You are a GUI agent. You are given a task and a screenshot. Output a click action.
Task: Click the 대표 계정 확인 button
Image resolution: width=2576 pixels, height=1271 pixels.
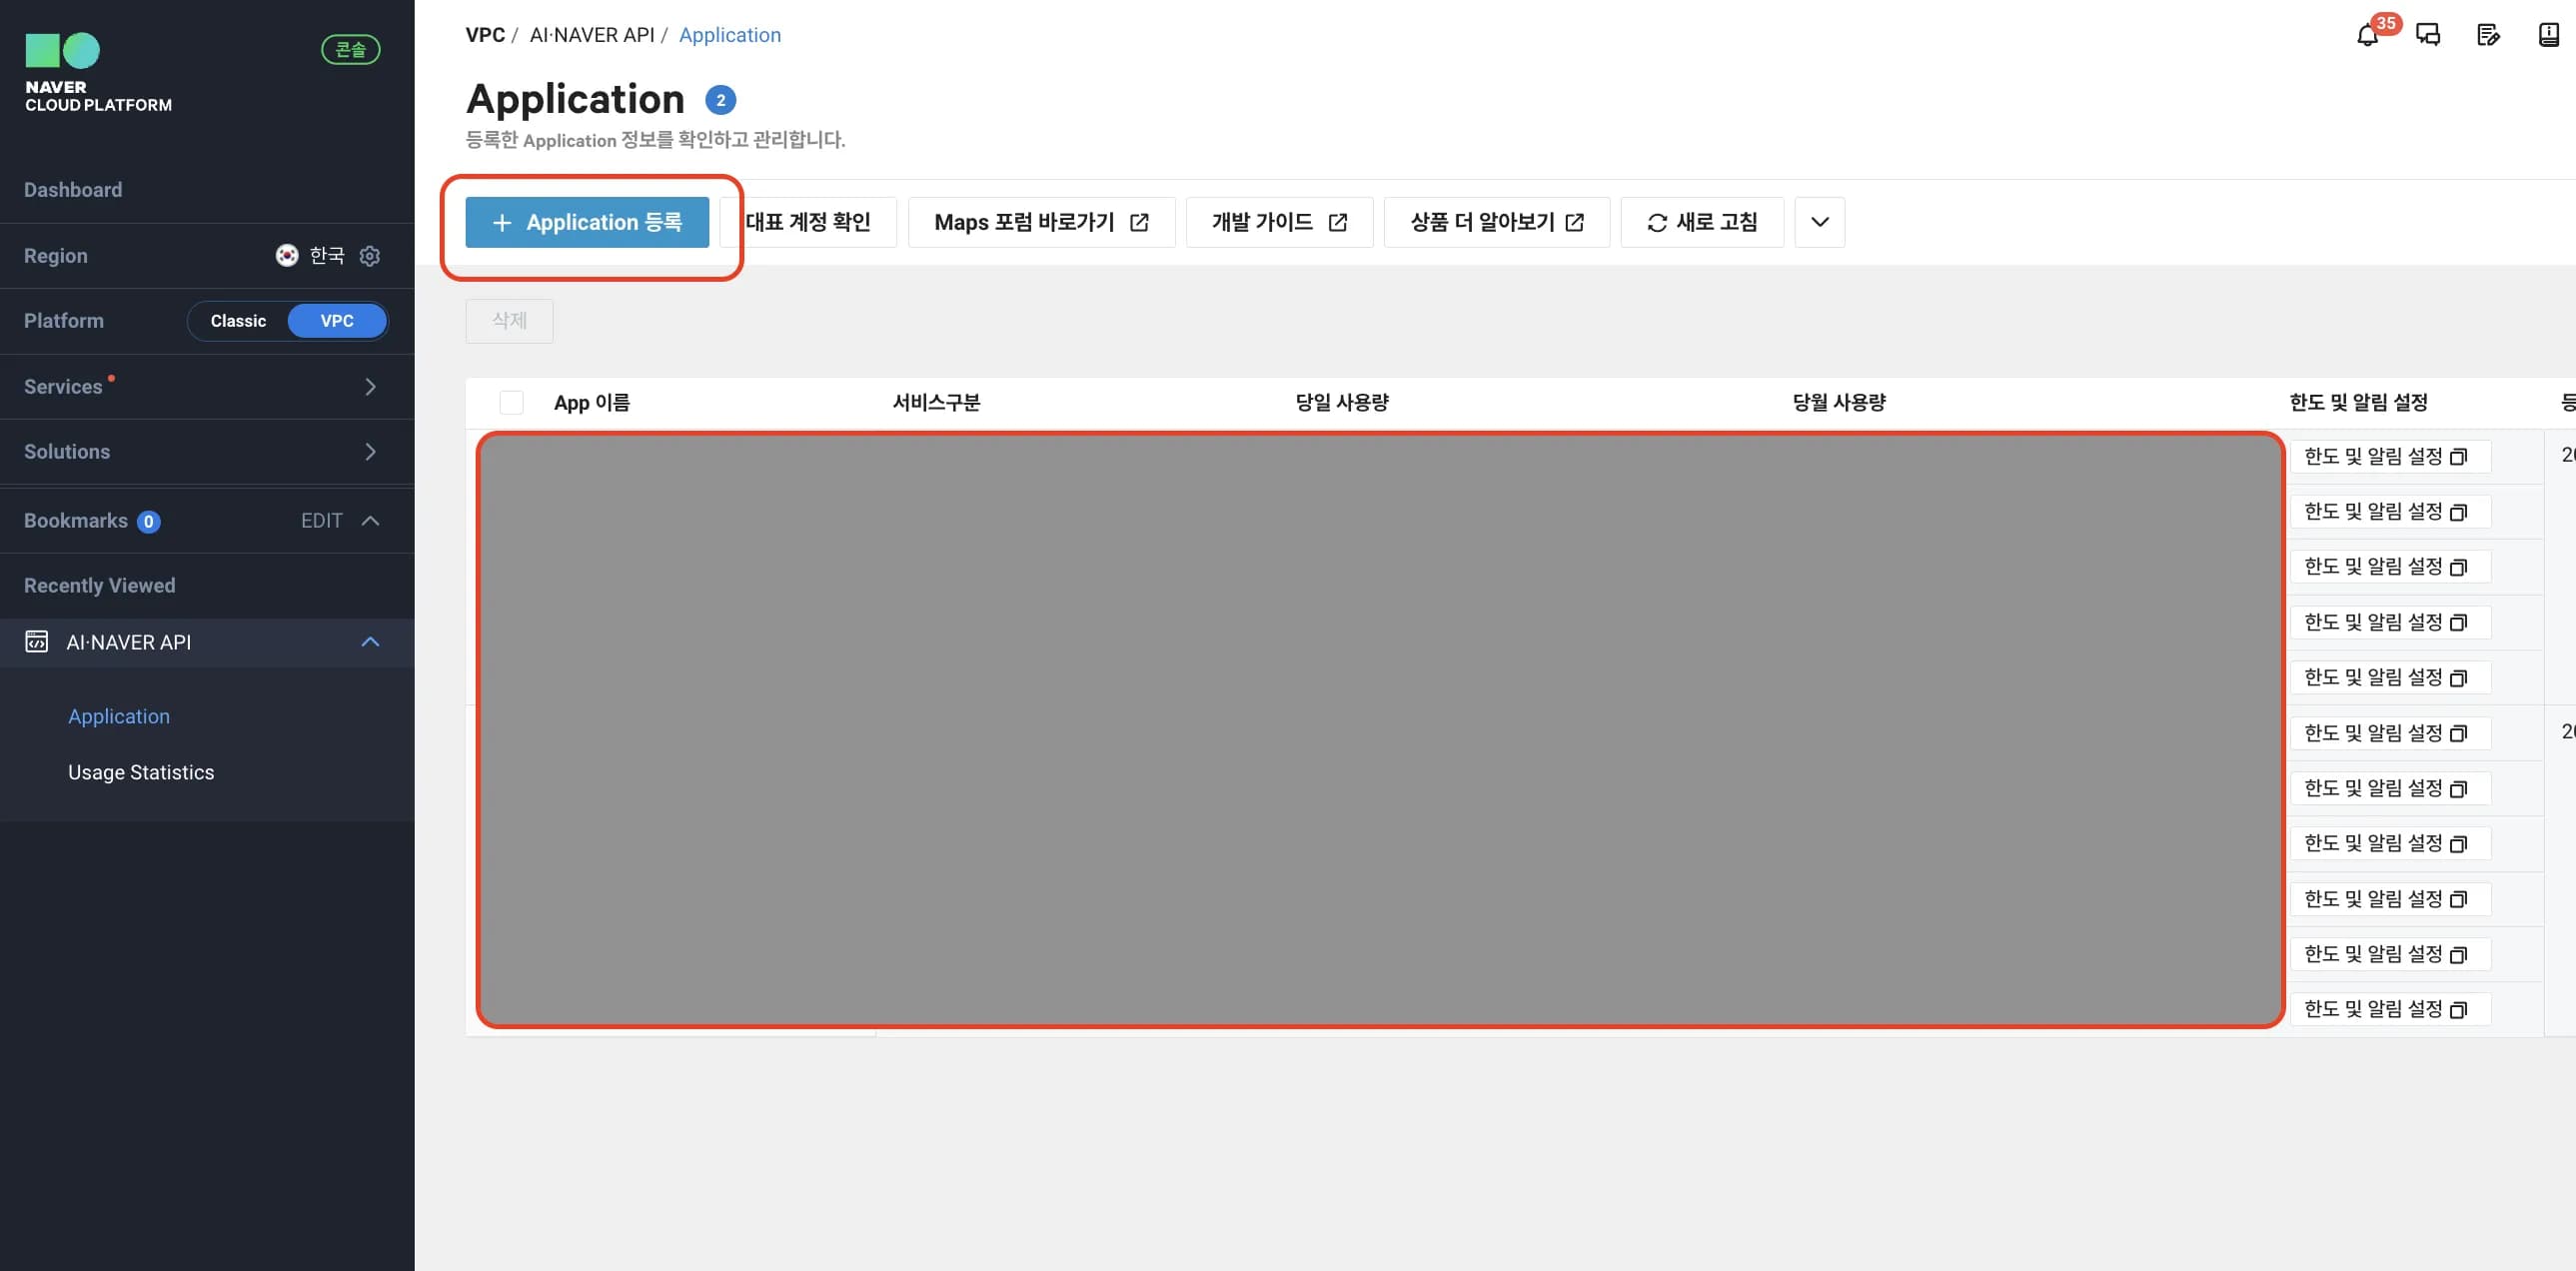click(x=808, y=222)
